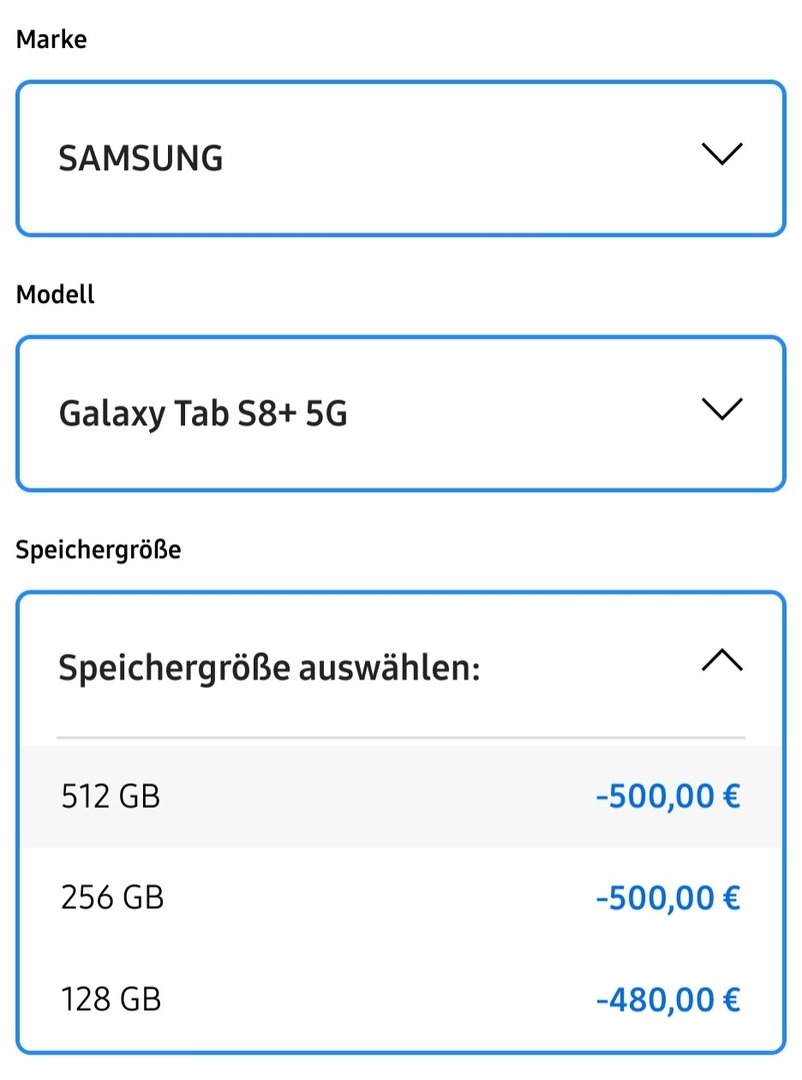Open the Galaxy Tab S8+ 5G model dropdown

(x=400, y=413)
